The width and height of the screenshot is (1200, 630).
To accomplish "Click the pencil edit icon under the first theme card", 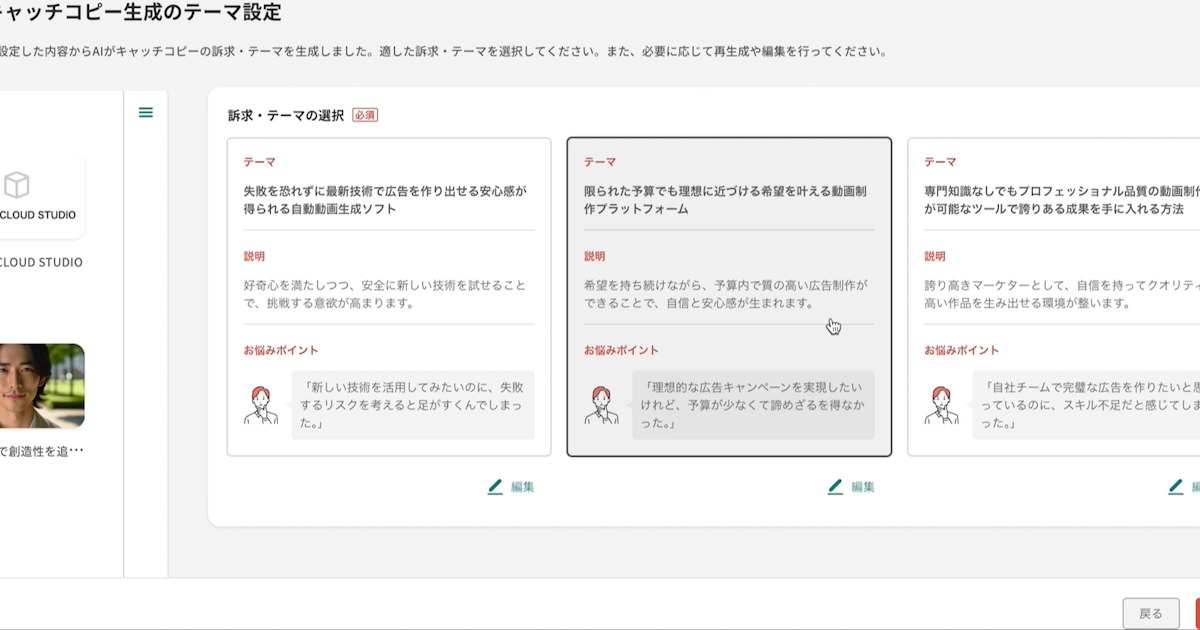I will [x=496, y=487].
